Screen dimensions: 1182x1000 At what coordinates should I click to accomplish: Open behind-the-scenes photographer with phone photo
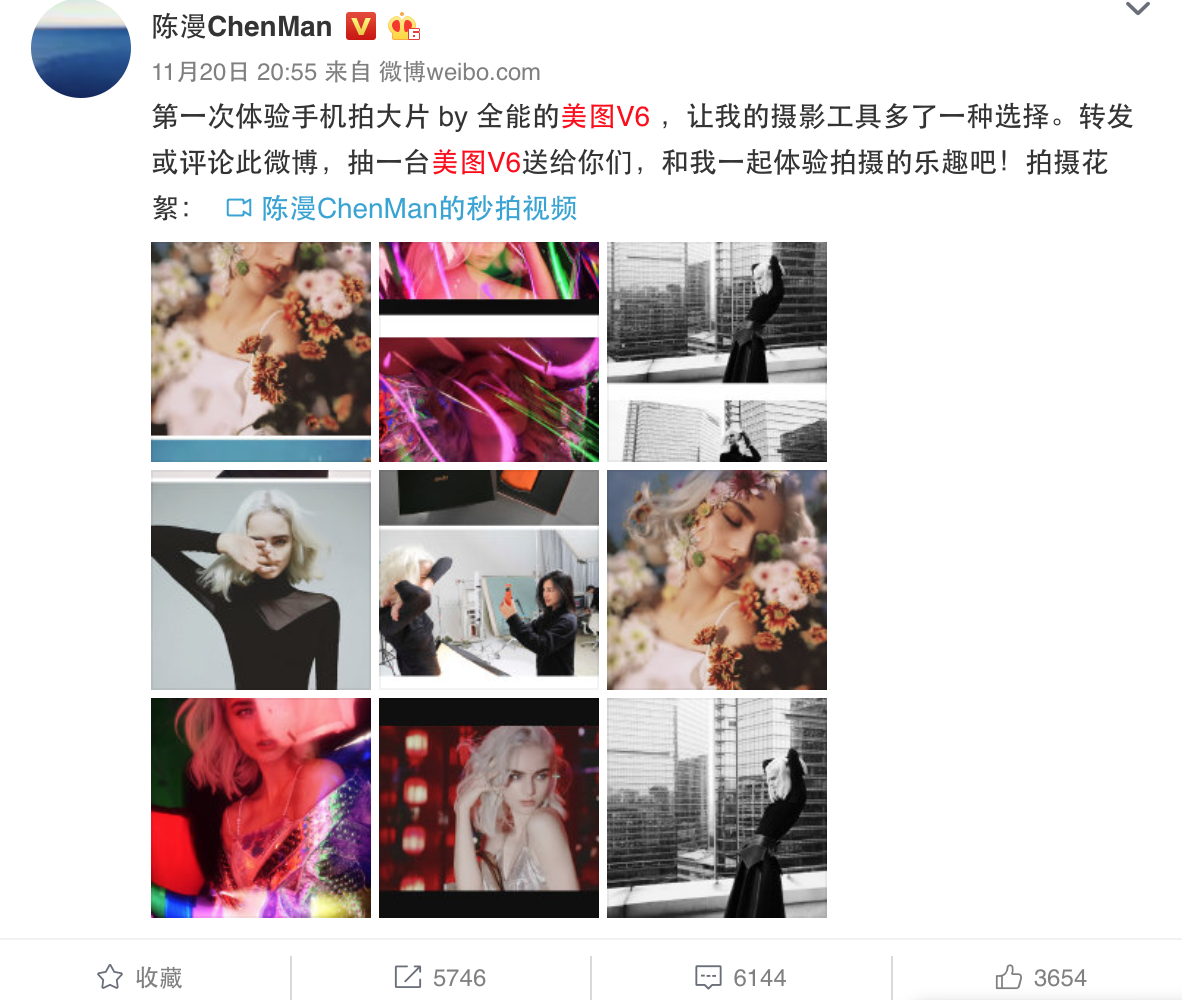pyautogui.click(x=488, y=580)
